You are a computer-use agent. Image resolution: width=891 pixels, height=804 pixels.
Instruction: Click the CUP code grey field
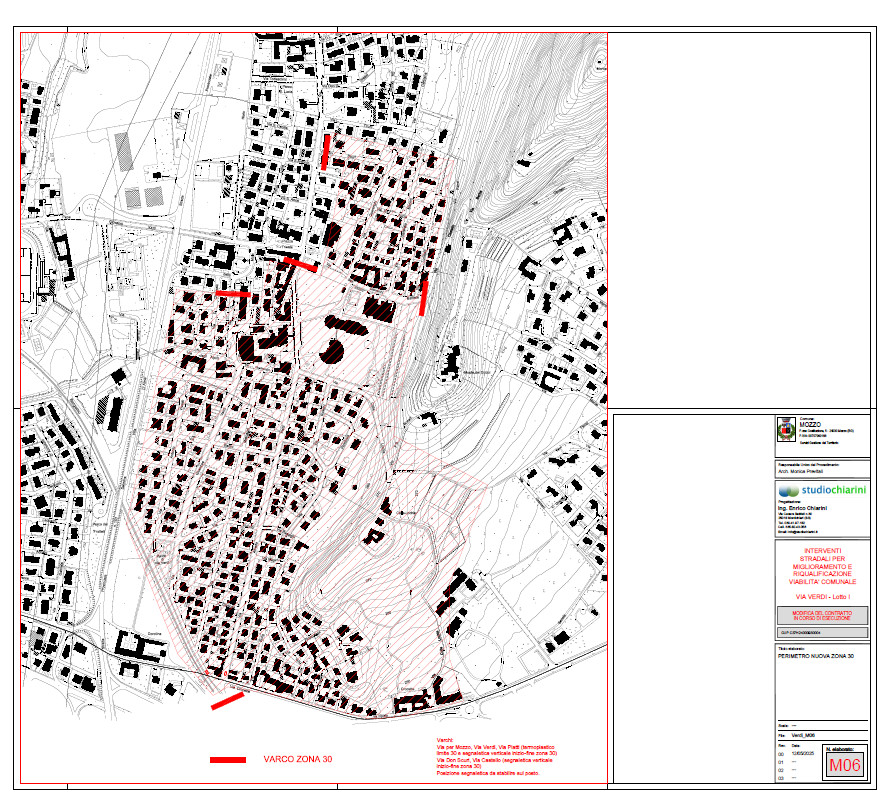pos(822,632)
